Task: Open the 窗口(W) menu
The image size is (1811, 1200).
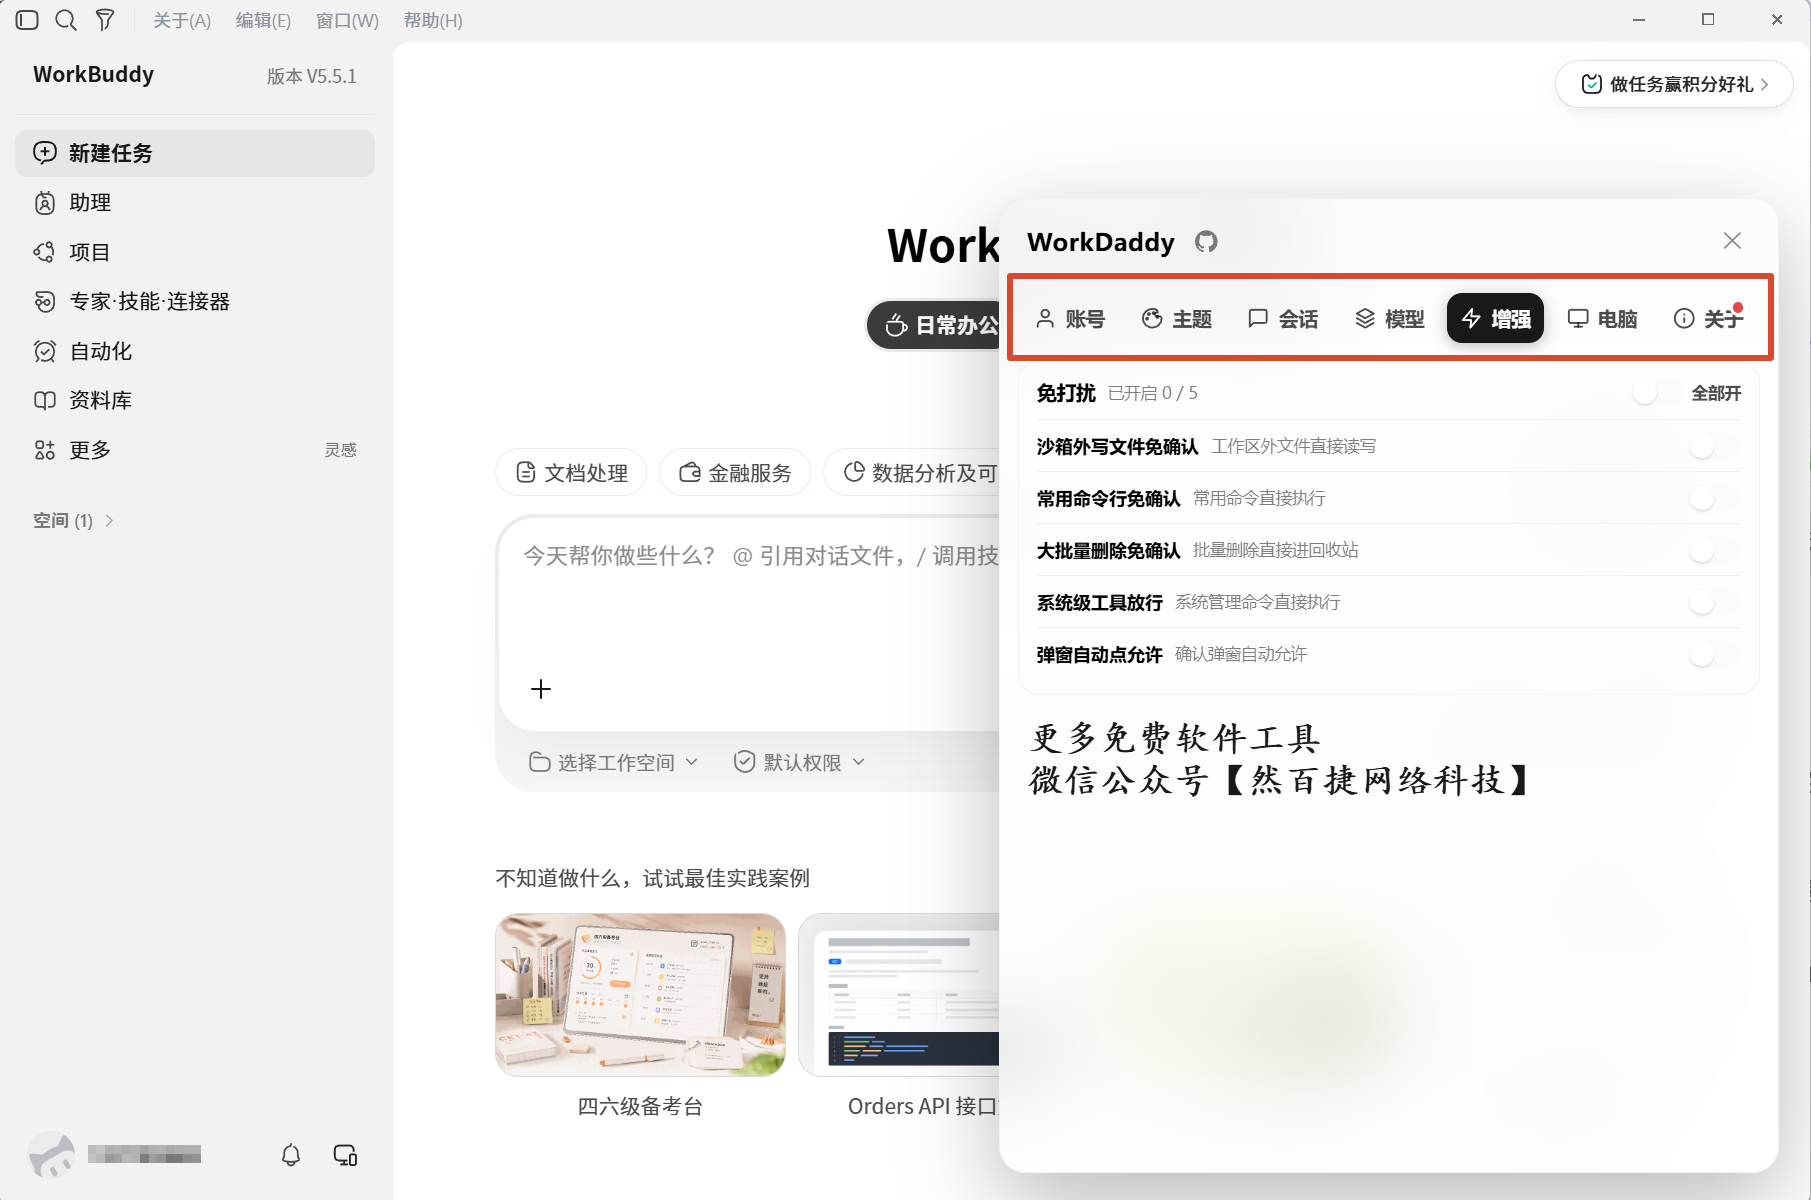Action: pyautogui.click(x=347, y=20)
